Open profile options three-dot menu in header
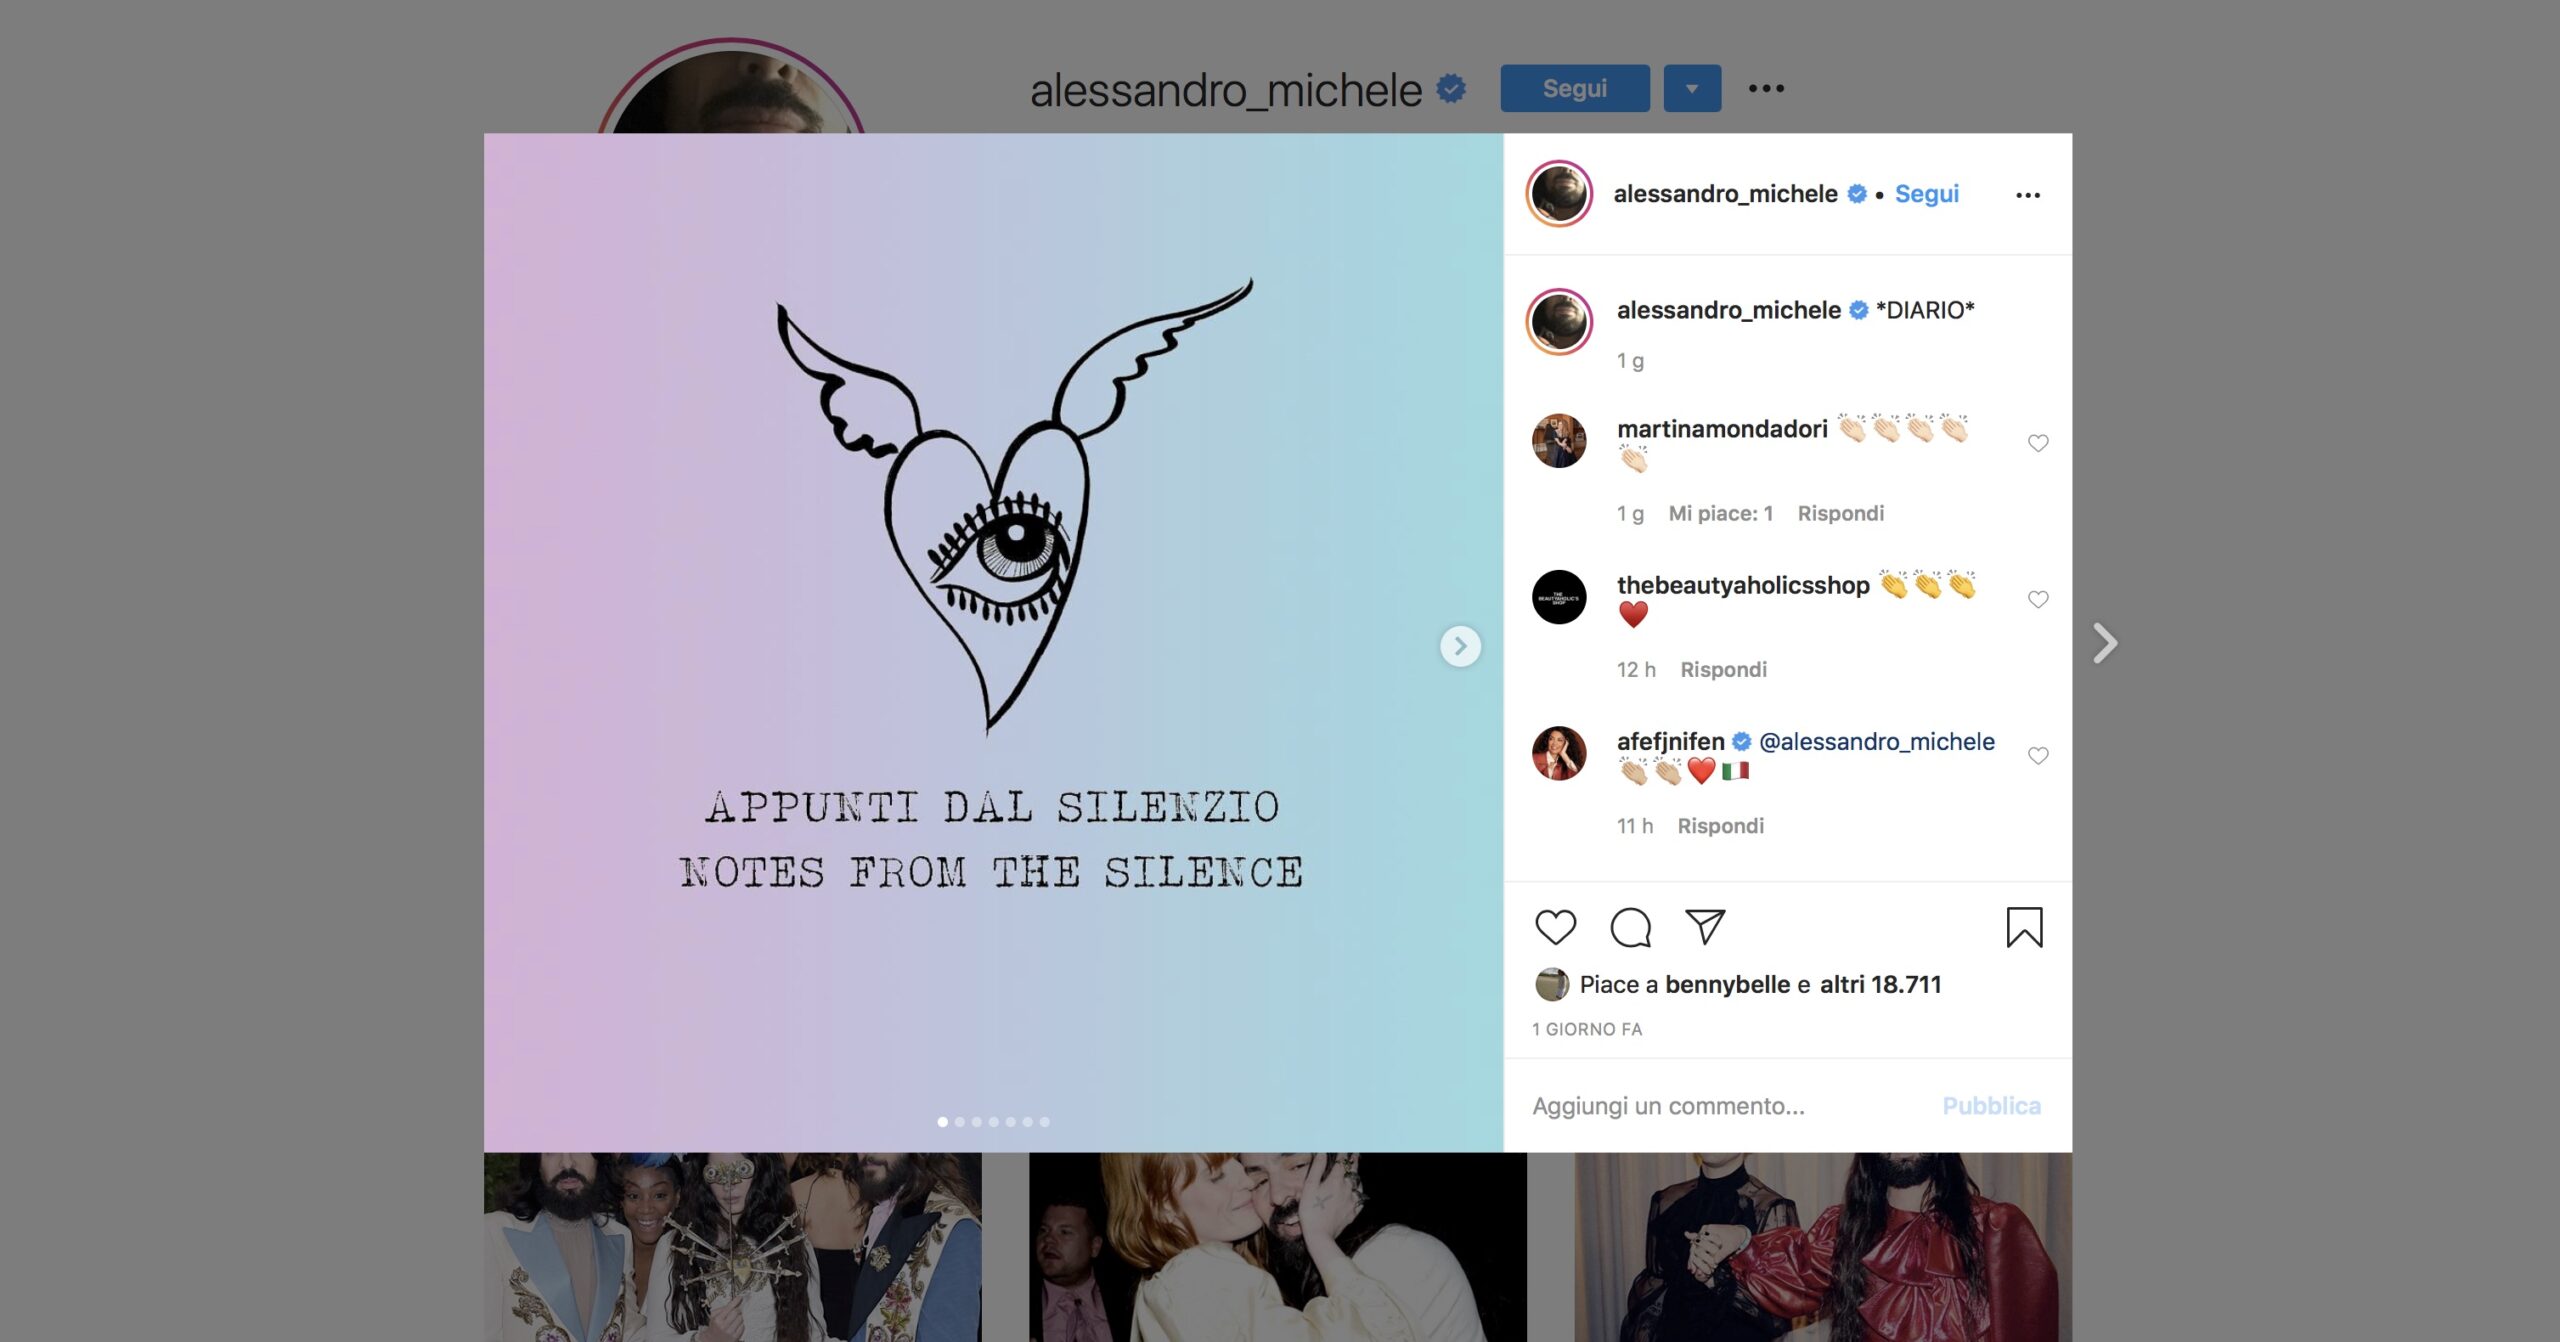The width and height of the screenshot is (2560, 1342). (1766, 89)
